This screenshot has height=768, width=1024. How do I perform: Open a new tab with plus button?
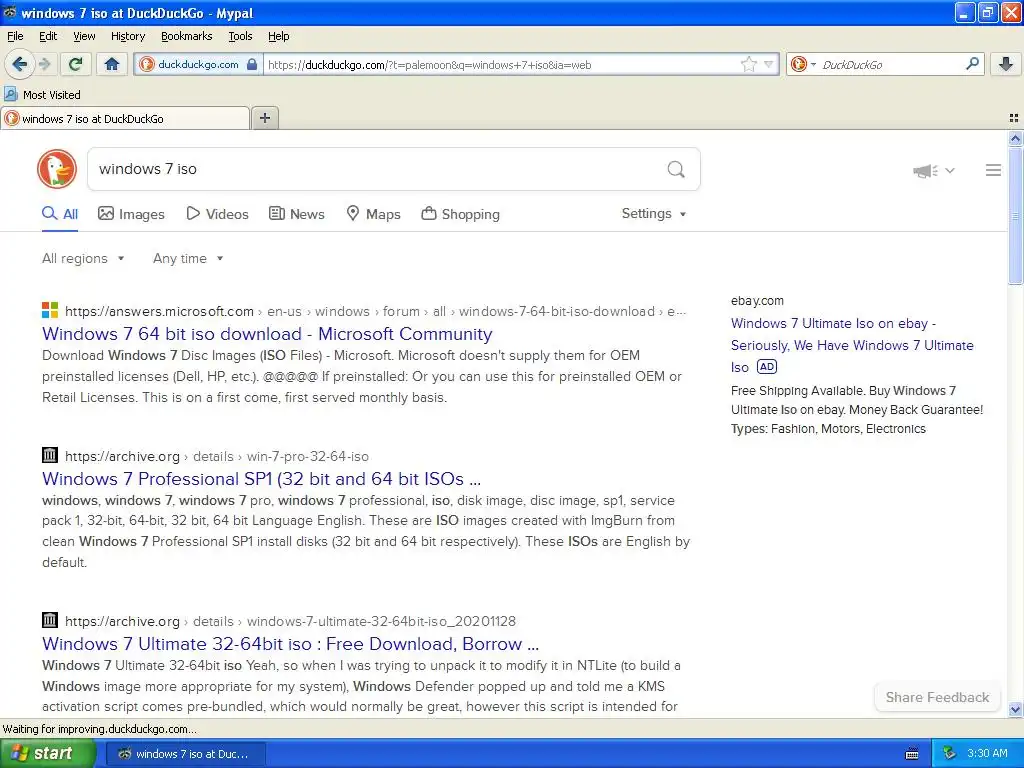(x=264, y=118)
